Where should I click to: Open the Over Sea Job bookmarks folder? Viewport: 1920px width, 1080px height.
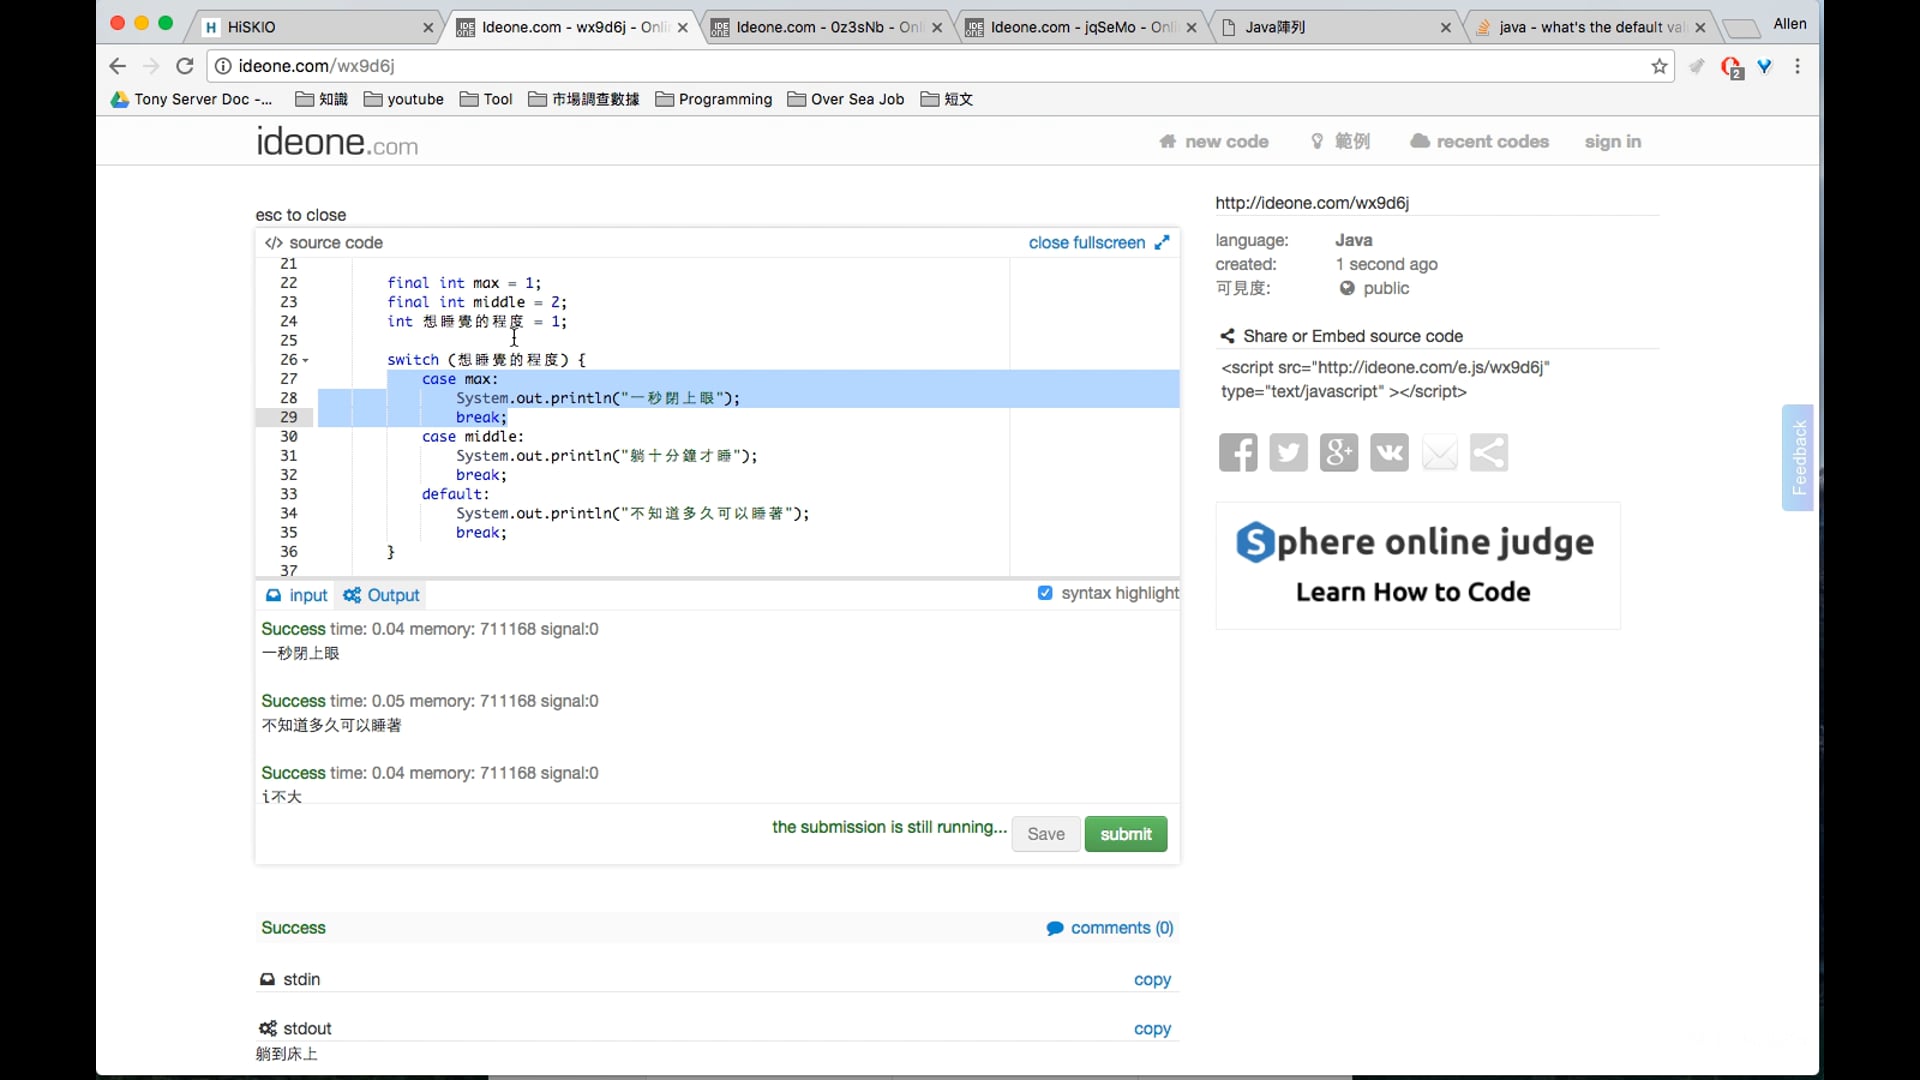click(846, 99)
